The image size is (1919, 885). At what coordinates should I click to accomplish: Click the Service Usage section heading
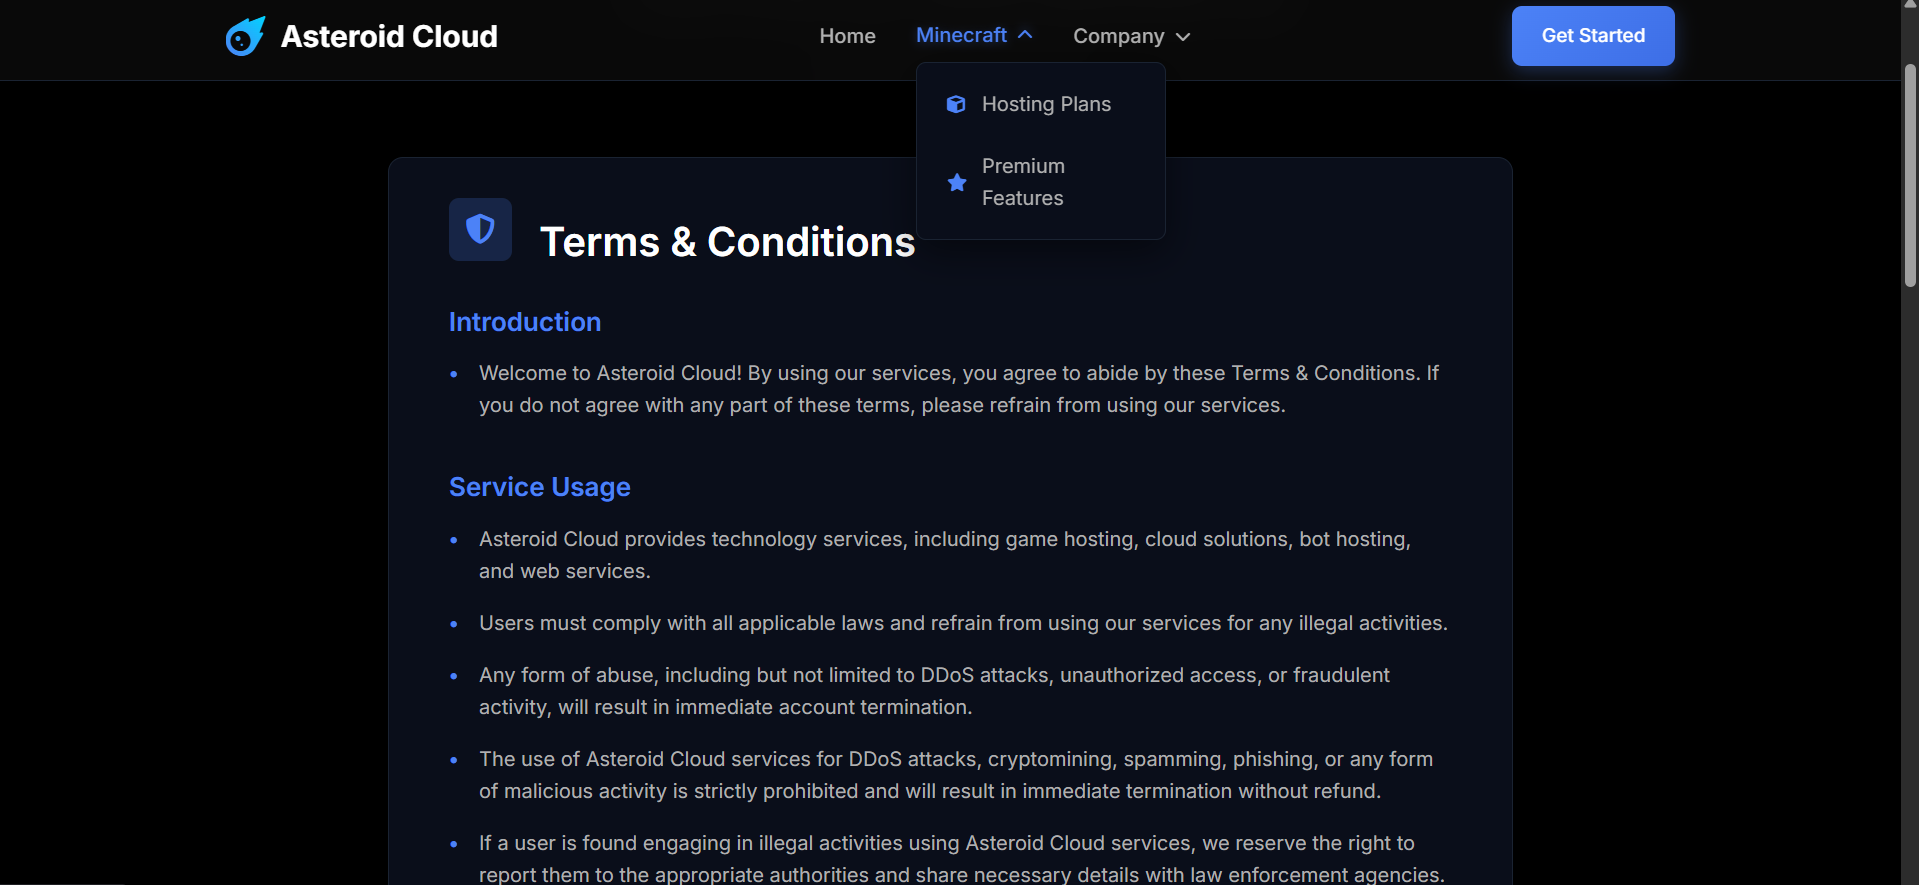539,487
